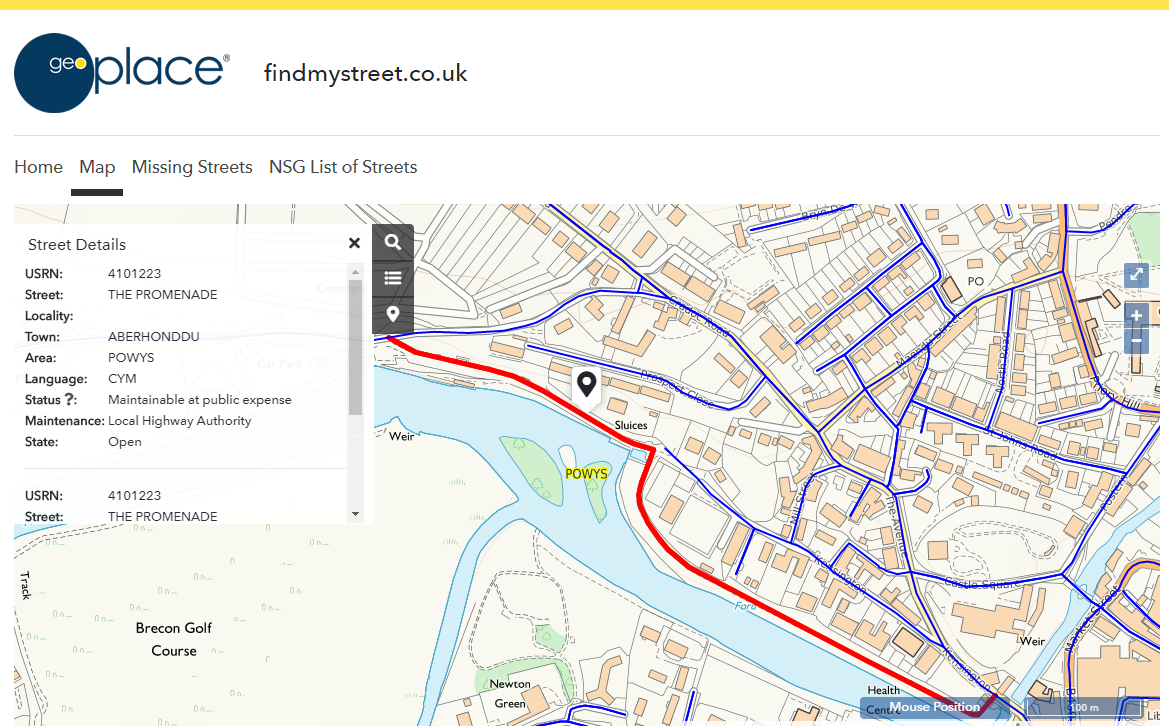Image resolution: width=1169 pixels, height=726 pixels.
Task: Open the Missing Streets page
Action: click(192, 167)
